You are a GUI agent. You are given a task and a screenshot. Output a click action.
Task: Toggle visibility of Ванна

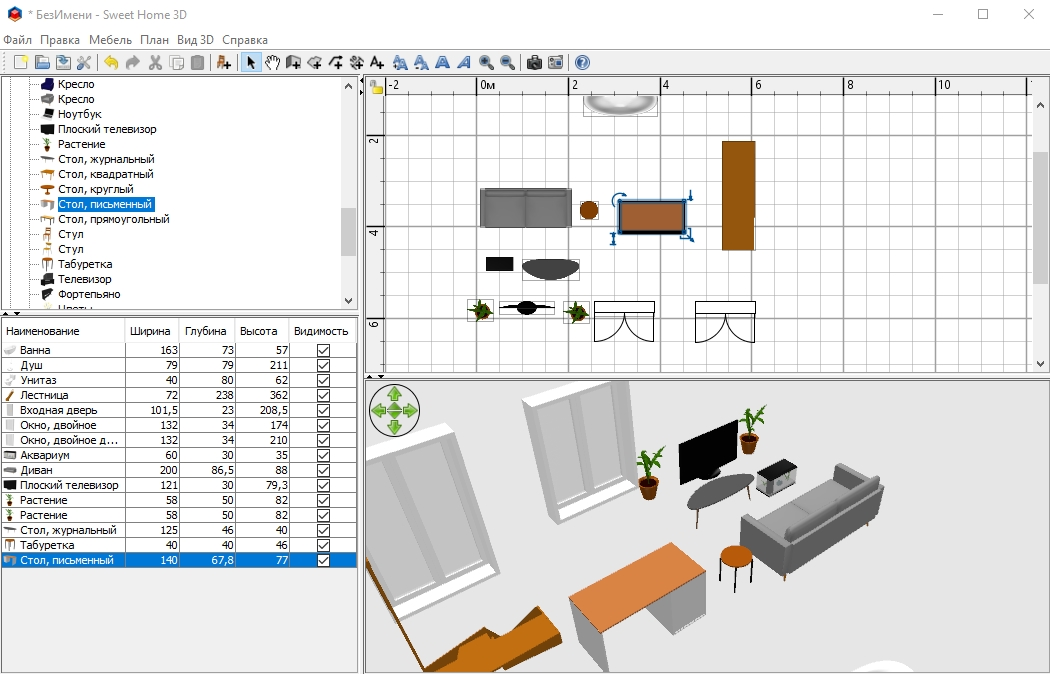323,350
